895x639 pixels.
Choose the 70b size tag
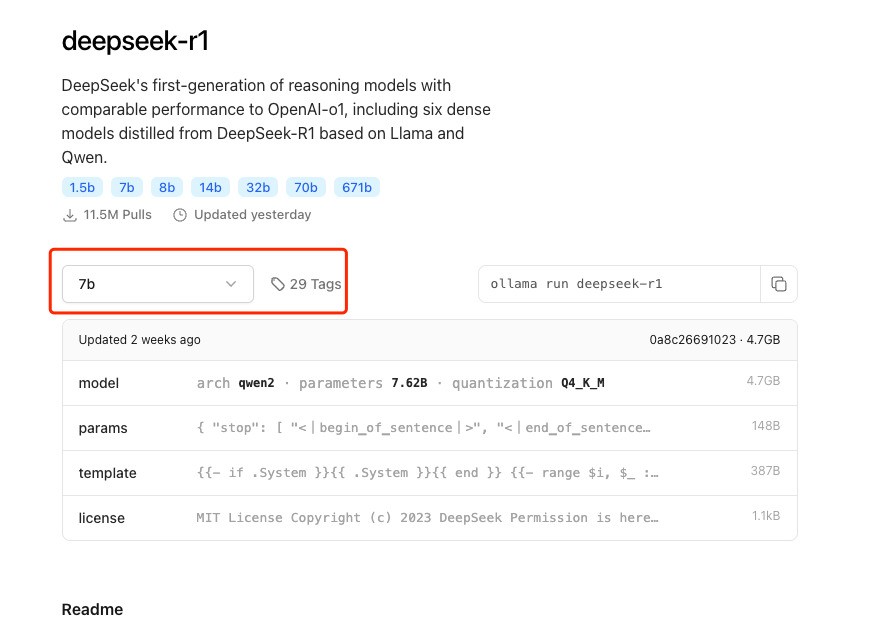coord(305,187)
